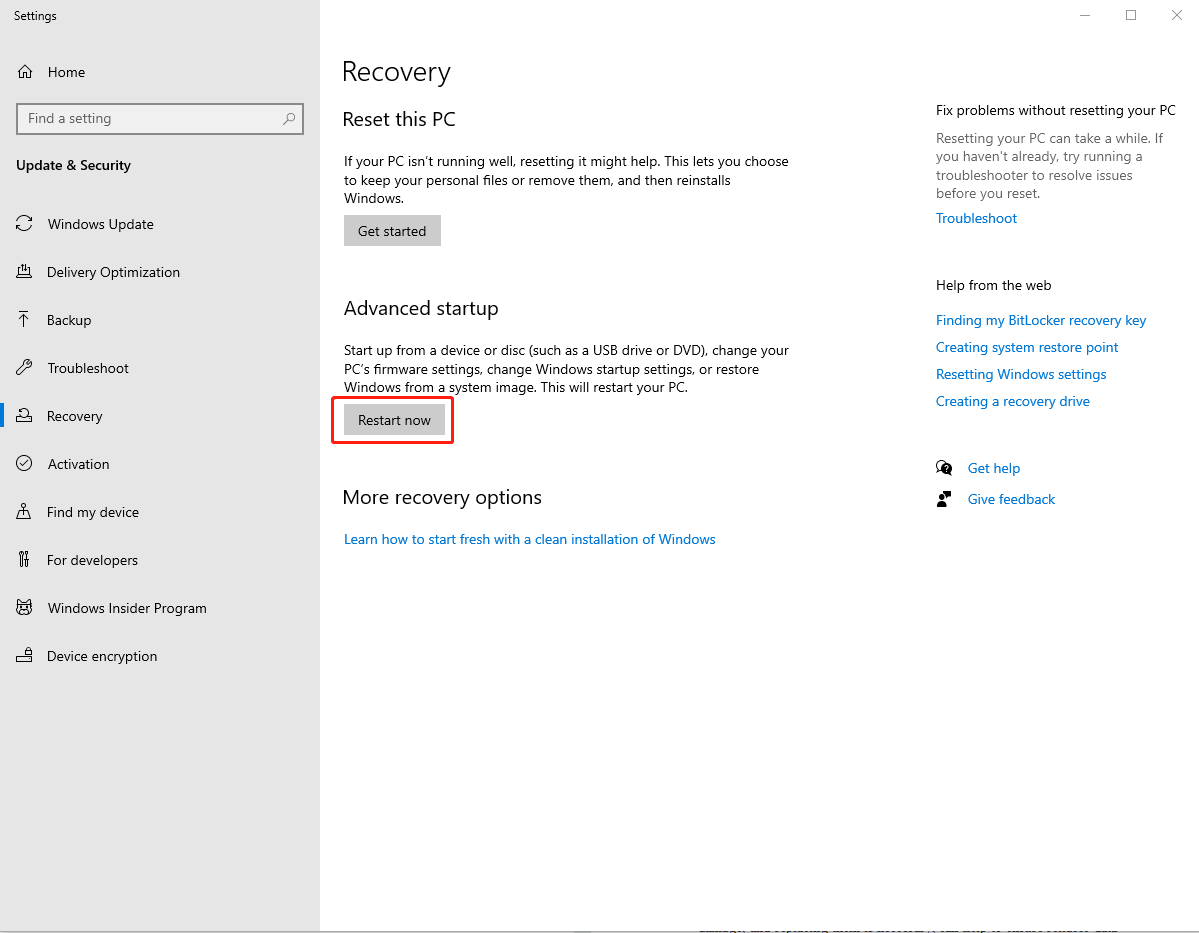Screen dimensions: 1199x933
Task: Click the Windows Insider Program icon
Action: (25, 608)
